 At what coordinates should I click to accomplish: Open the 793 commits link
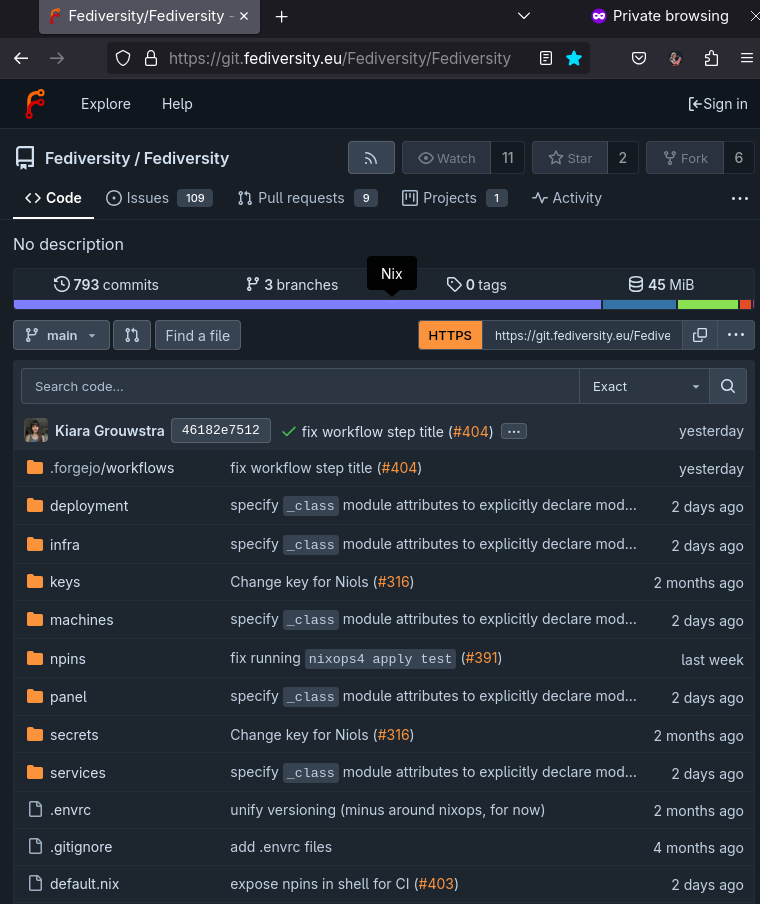click(x=106, y=285)
